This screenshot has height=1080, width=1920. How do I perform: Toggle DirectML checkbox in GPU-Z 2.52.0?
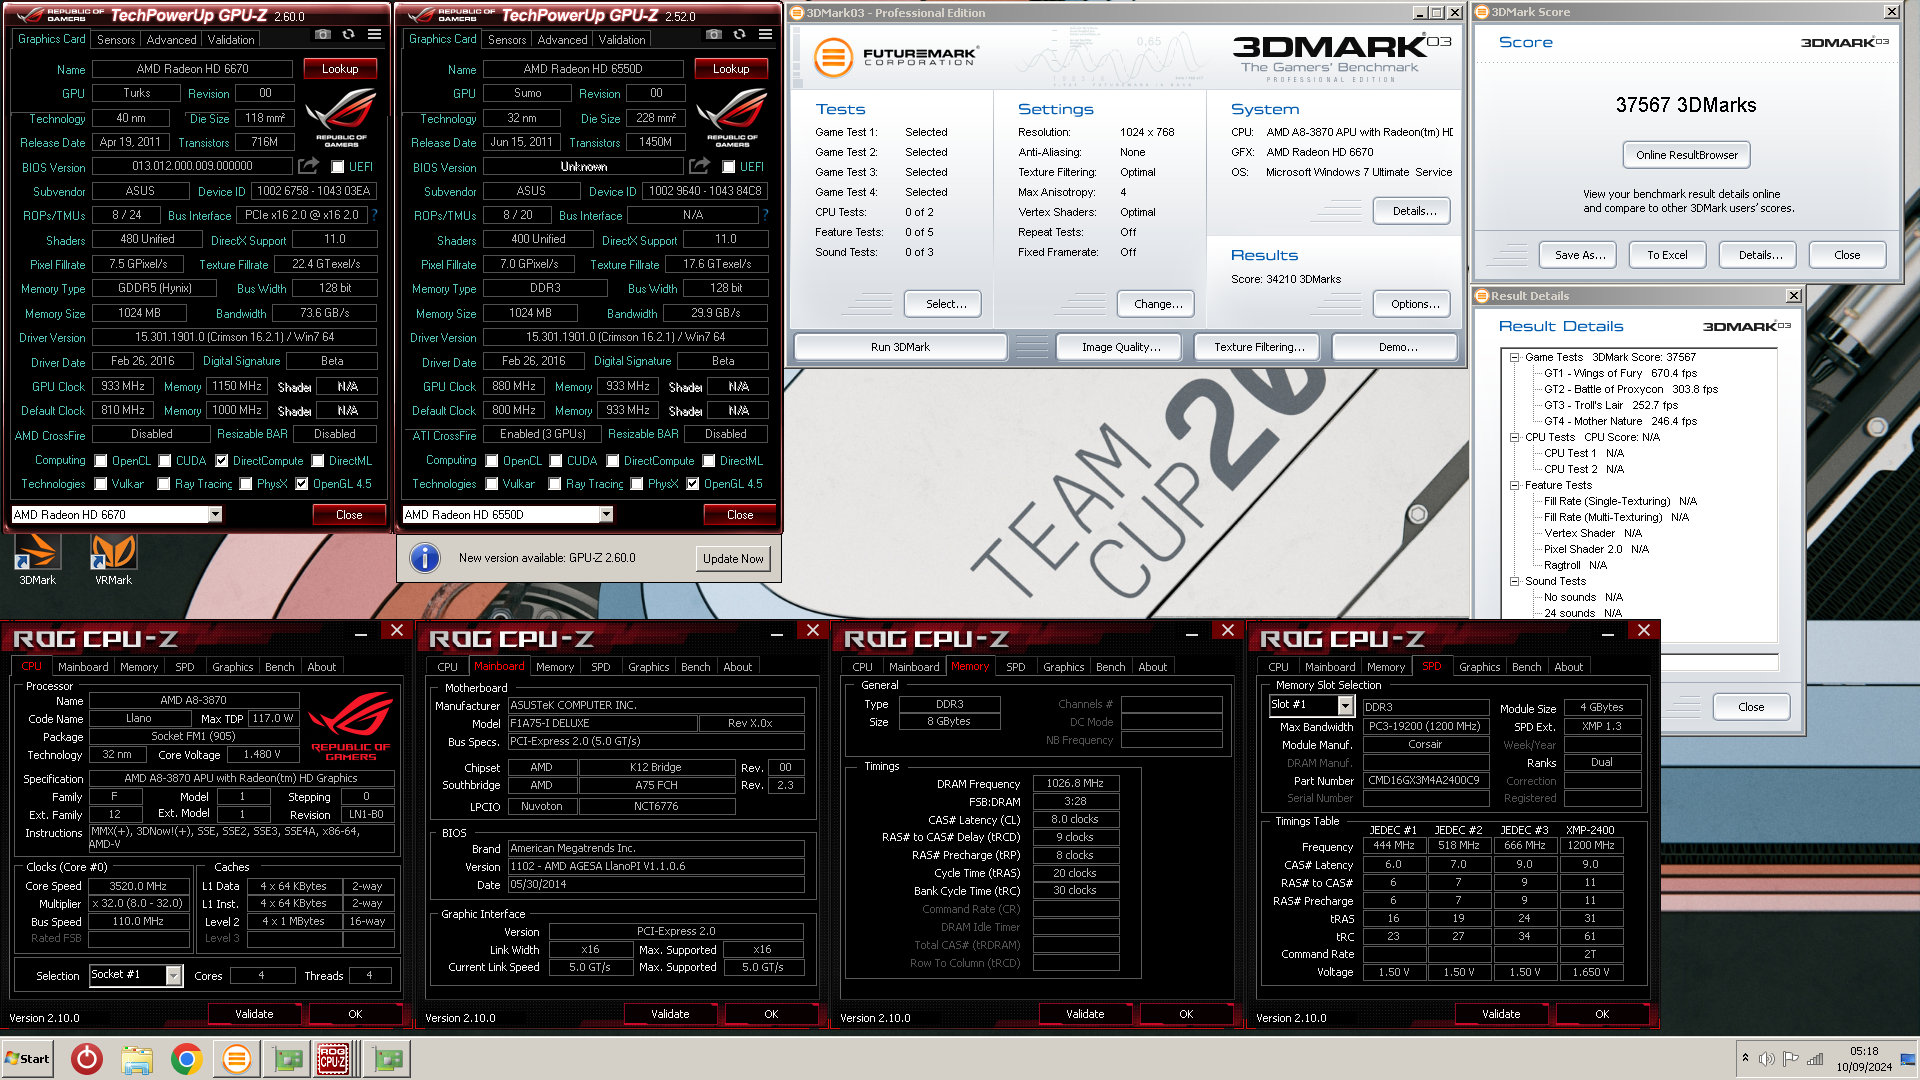pyautogui.click(x=709, y=461)
